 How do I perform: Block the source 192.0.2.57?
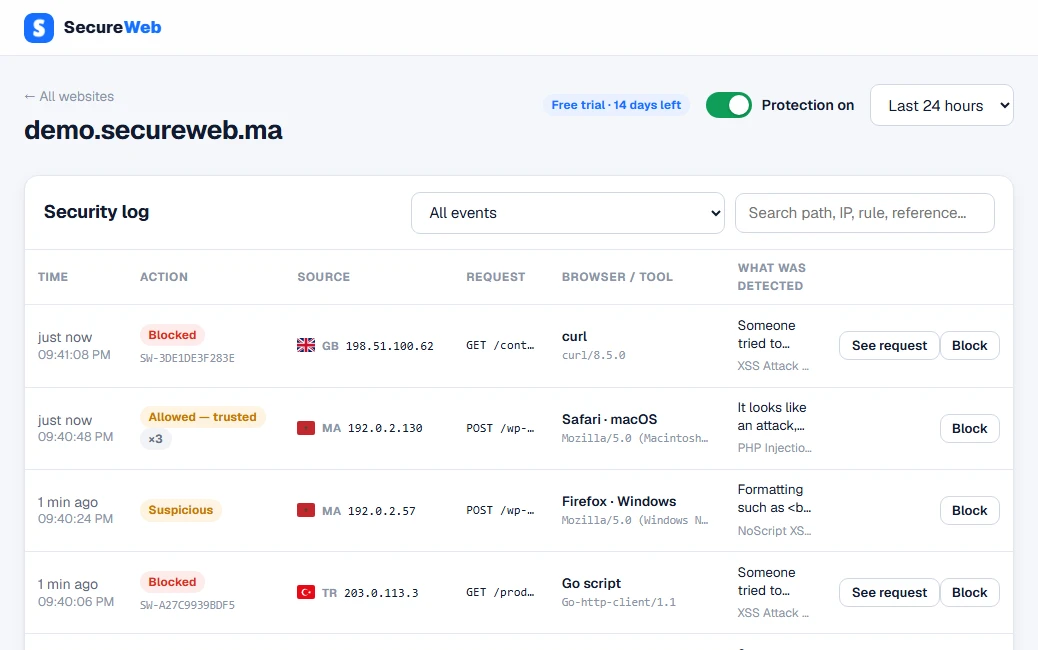[x=969, y=510]
